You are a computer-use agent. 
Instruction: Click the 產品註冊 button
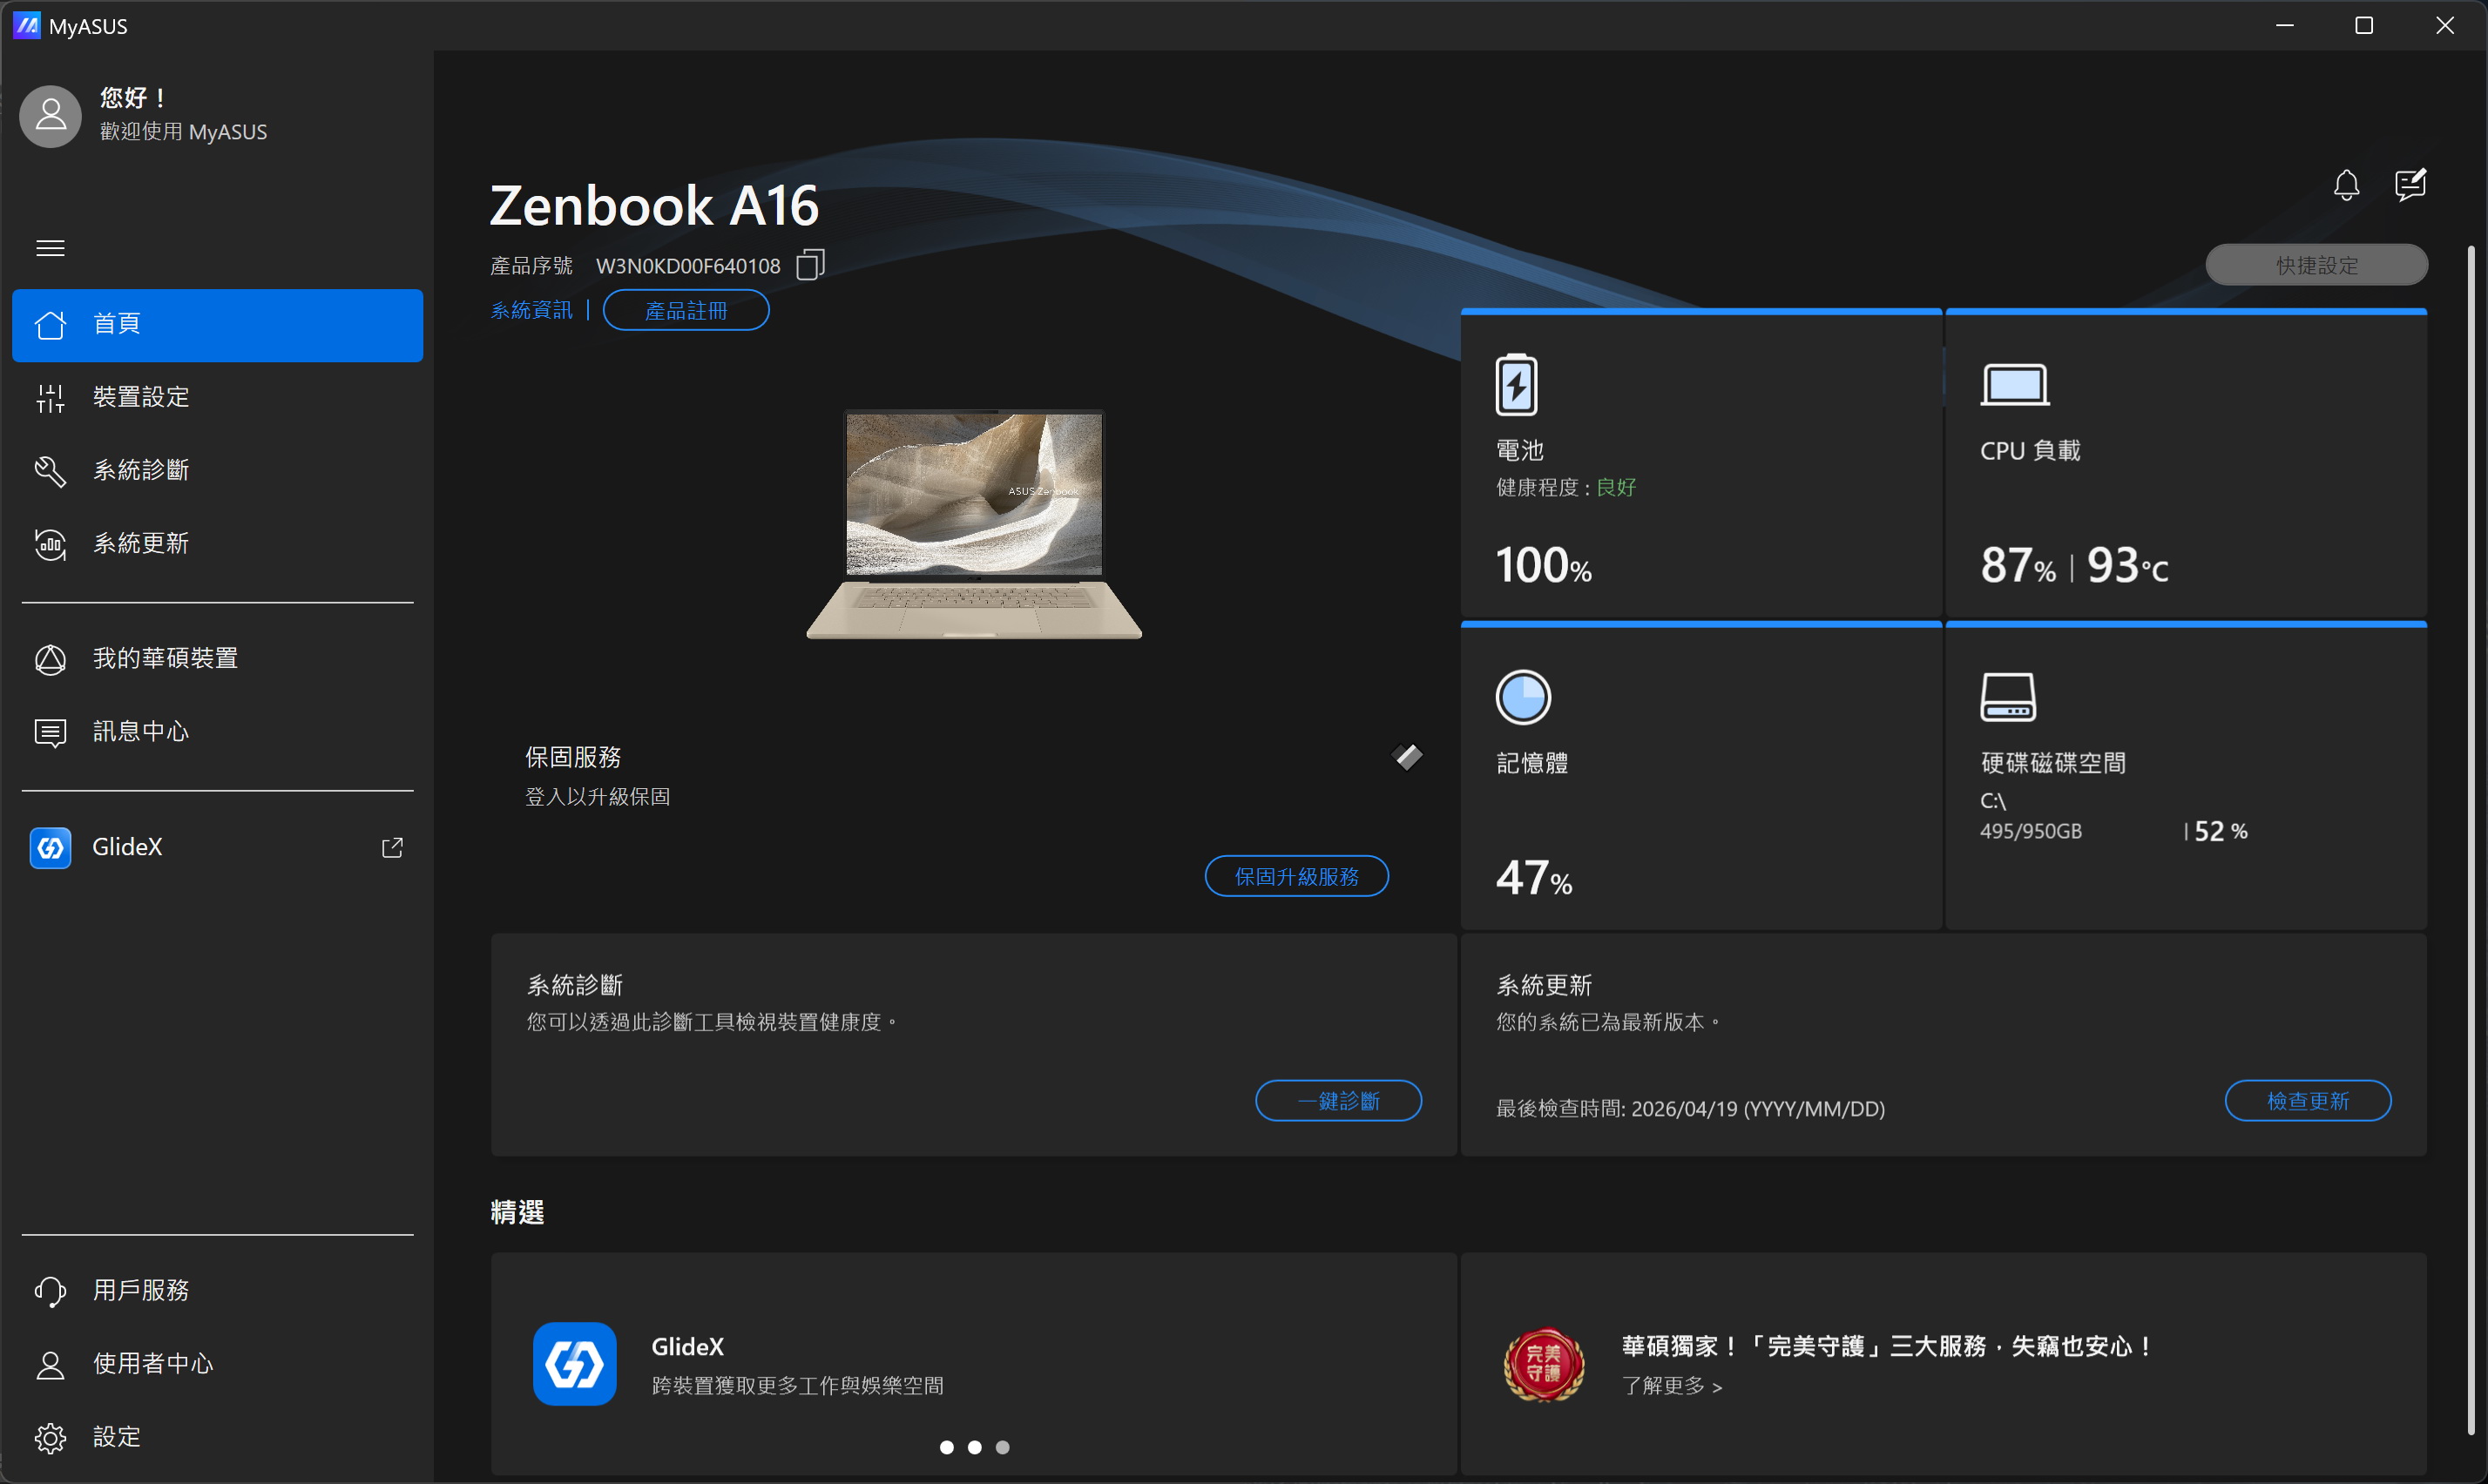[686, 311]
